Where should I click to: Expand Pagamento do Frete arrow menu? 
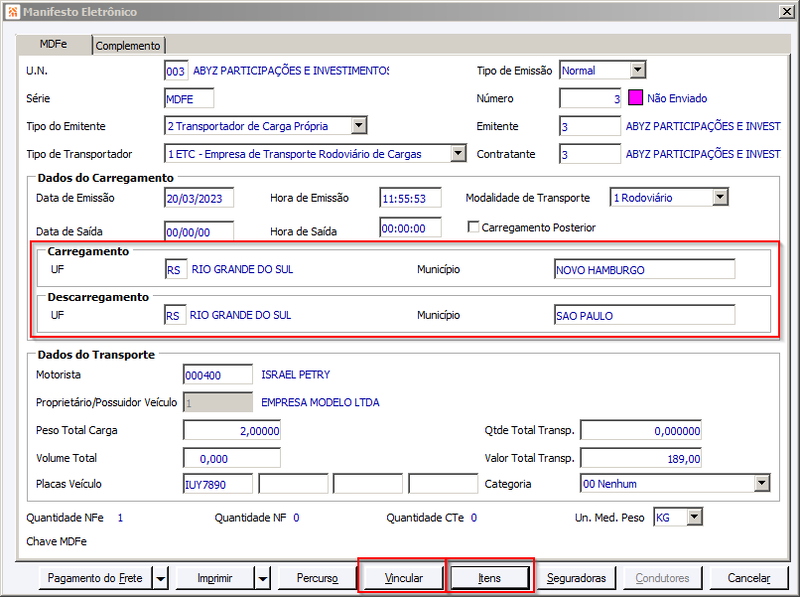point(160,578)
